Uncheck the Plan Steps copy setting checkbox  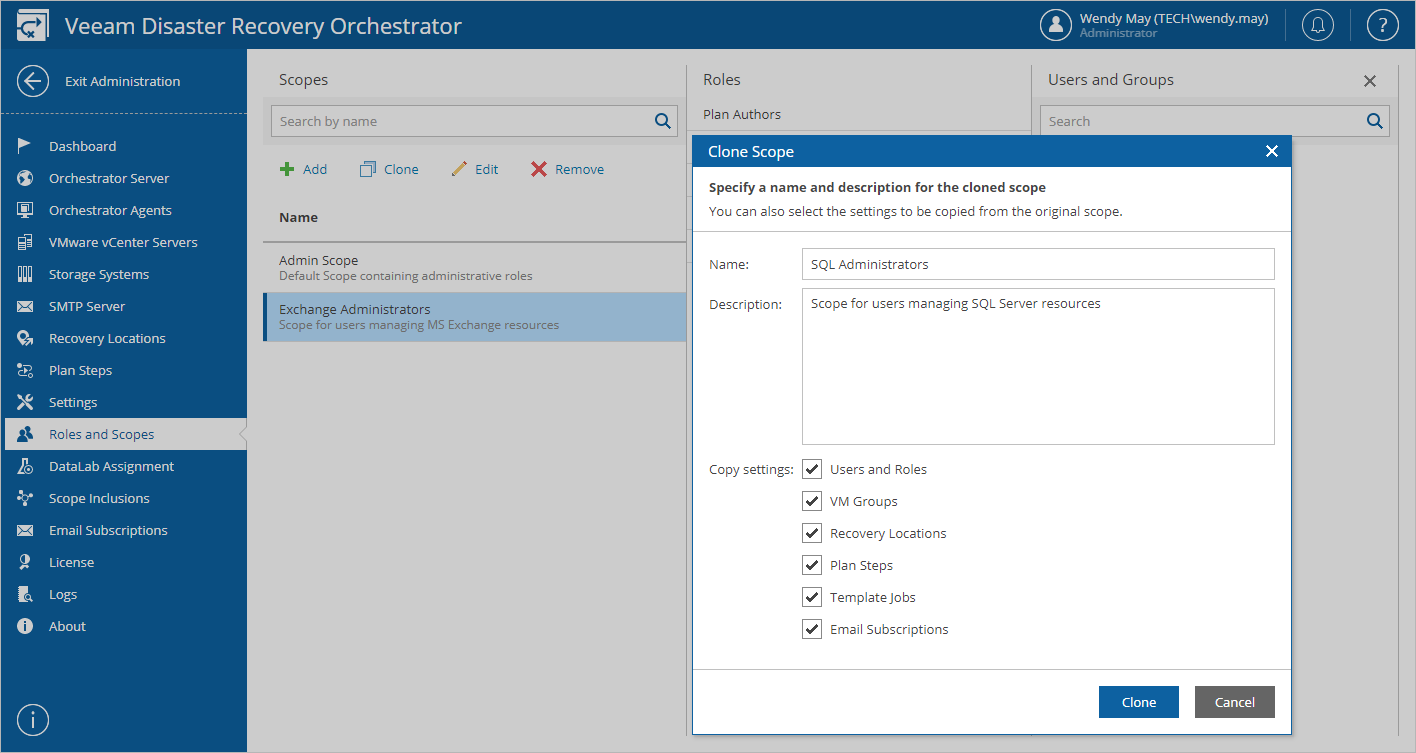[x=812, y=565]
